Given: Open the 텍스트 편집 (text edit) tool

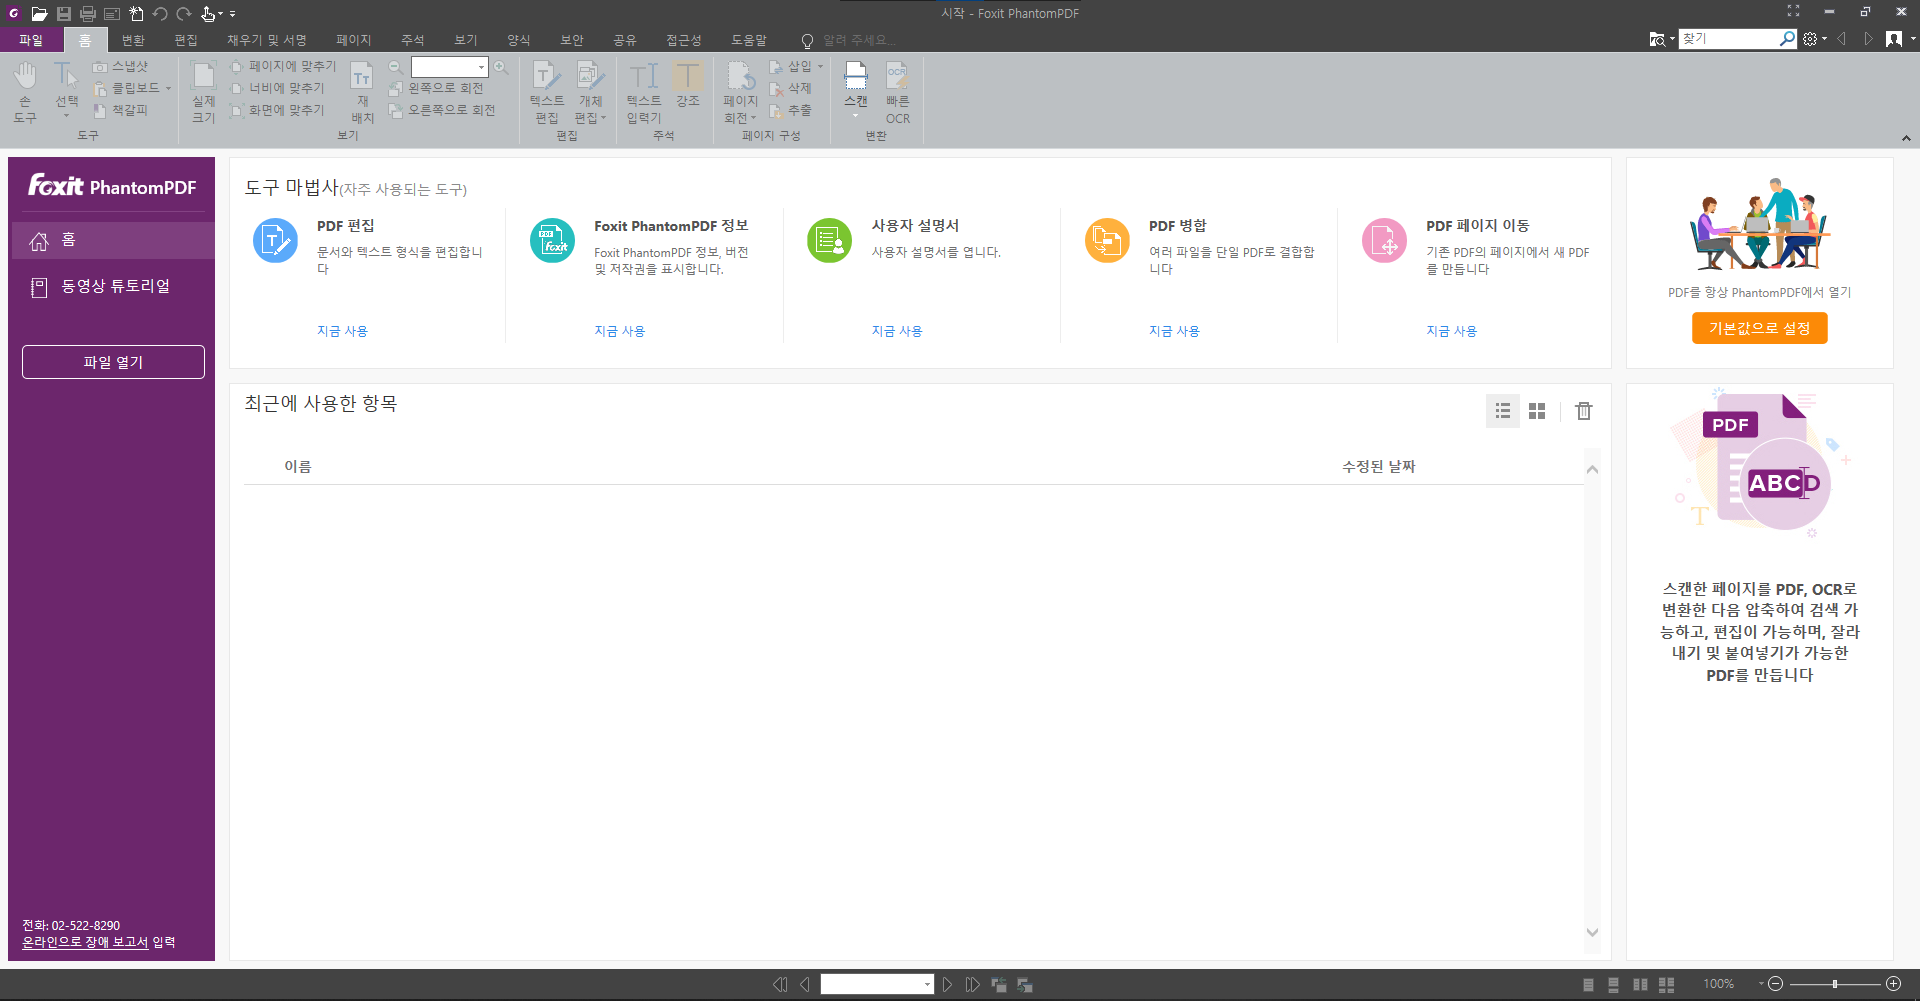Looking at the screenshot, I should click(x=545, y=90).
